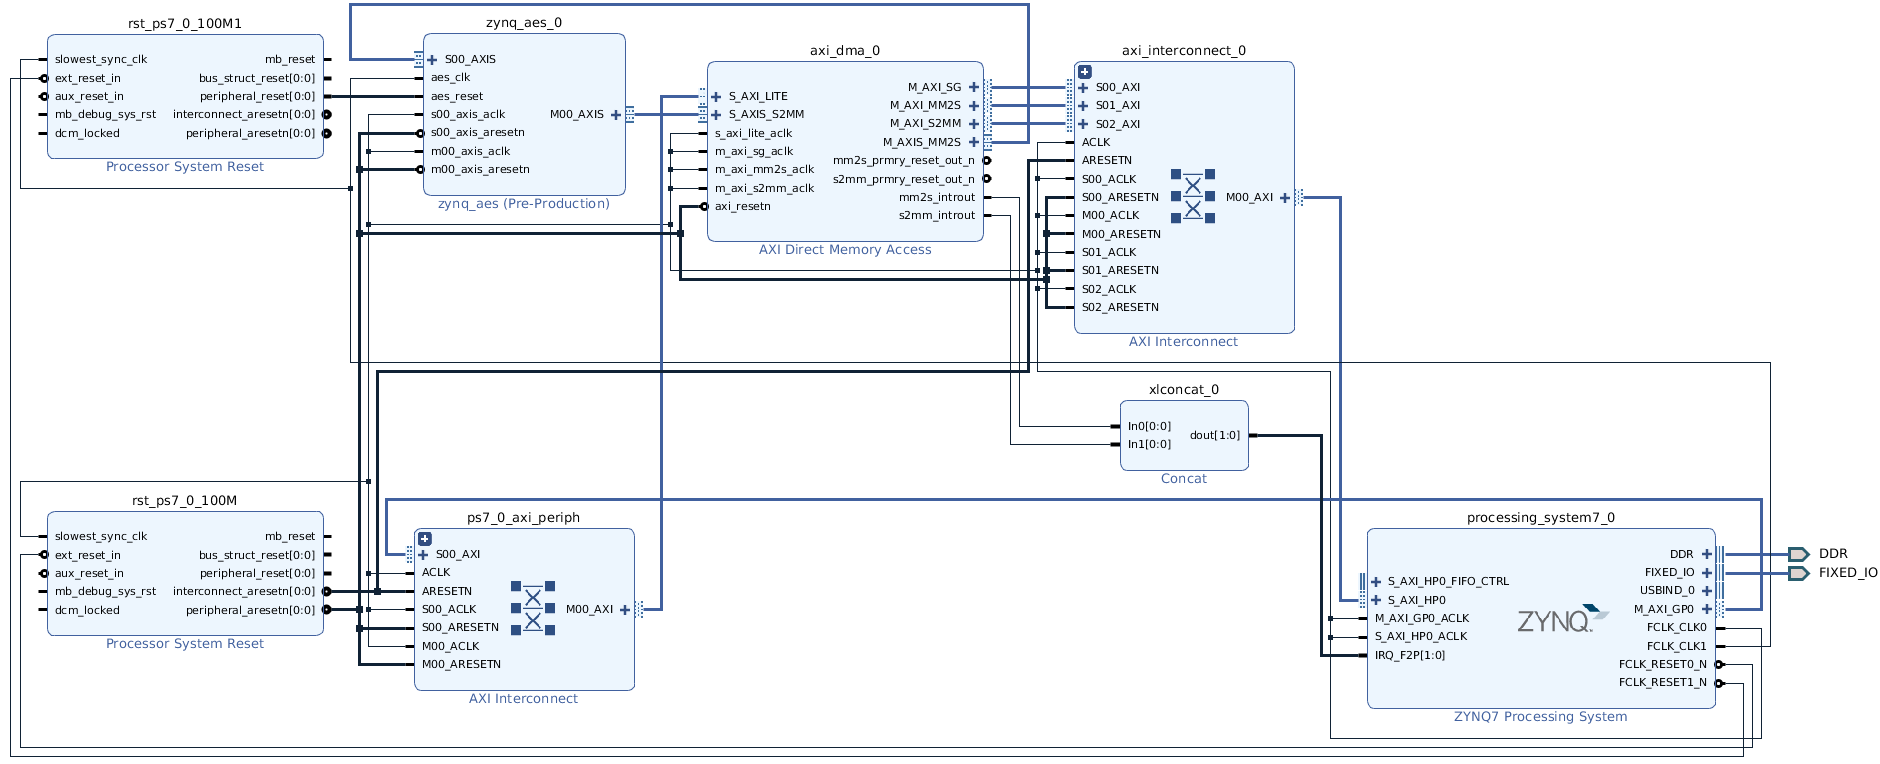This screenshot has height=764, width=1880.
Task: Click the 'zynq_aes (Pre-Production)' label
Action: (524, 204)
